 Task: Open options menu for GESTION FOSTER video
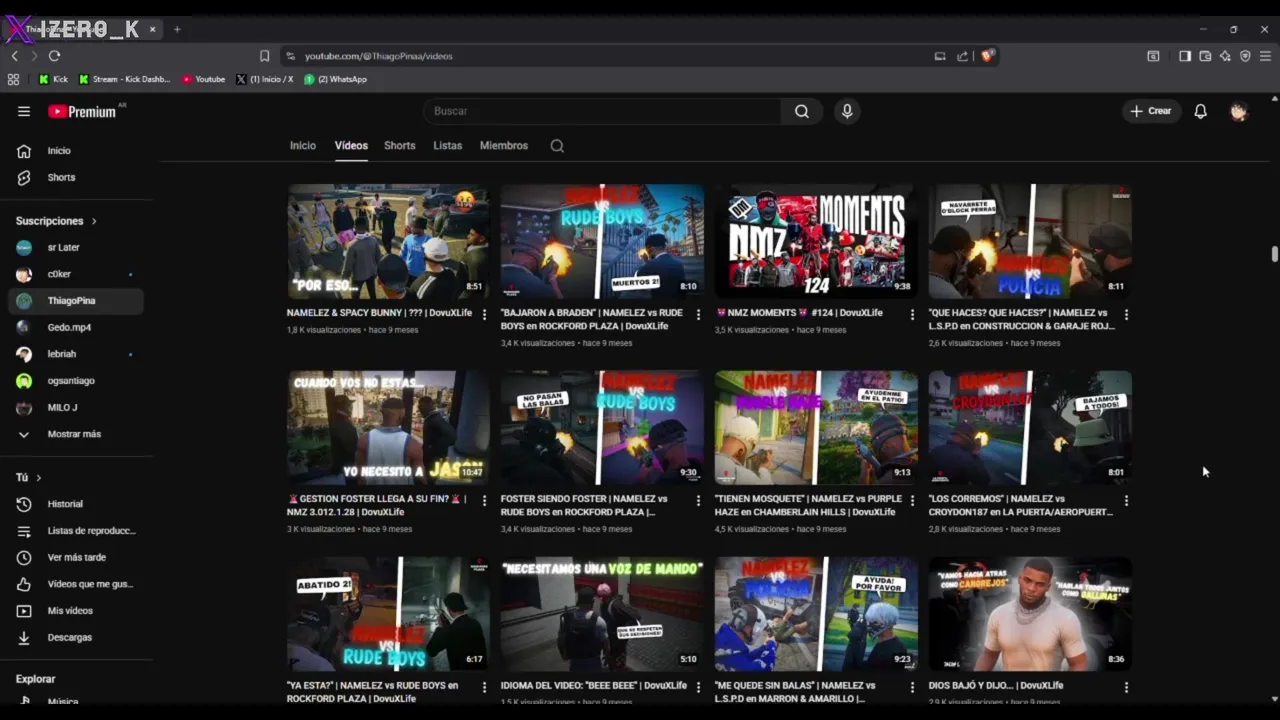(485, 500)
